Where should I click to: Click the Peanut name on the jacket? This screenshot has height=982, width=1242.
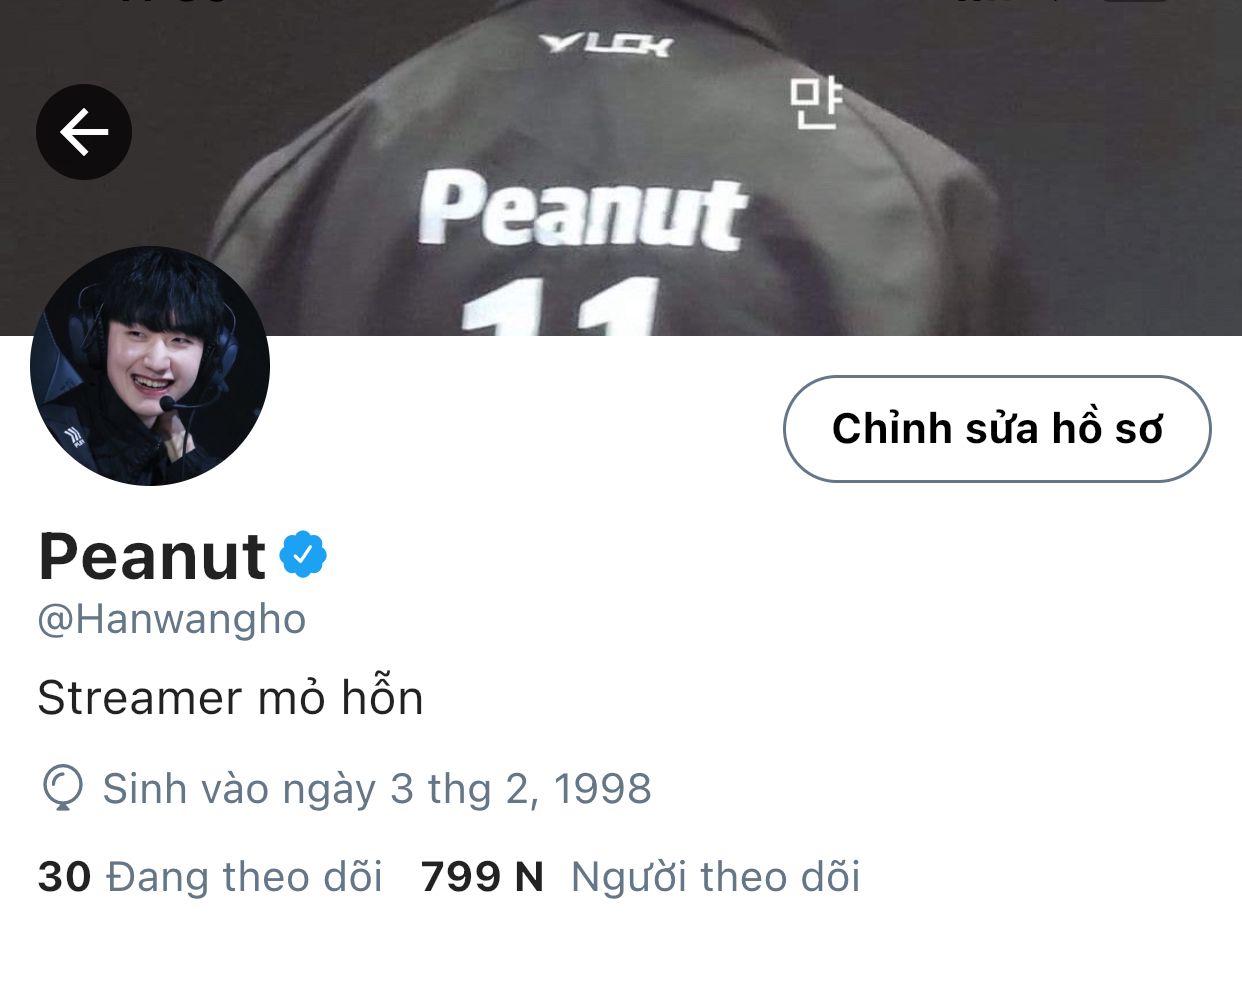(x=583, y=209)
